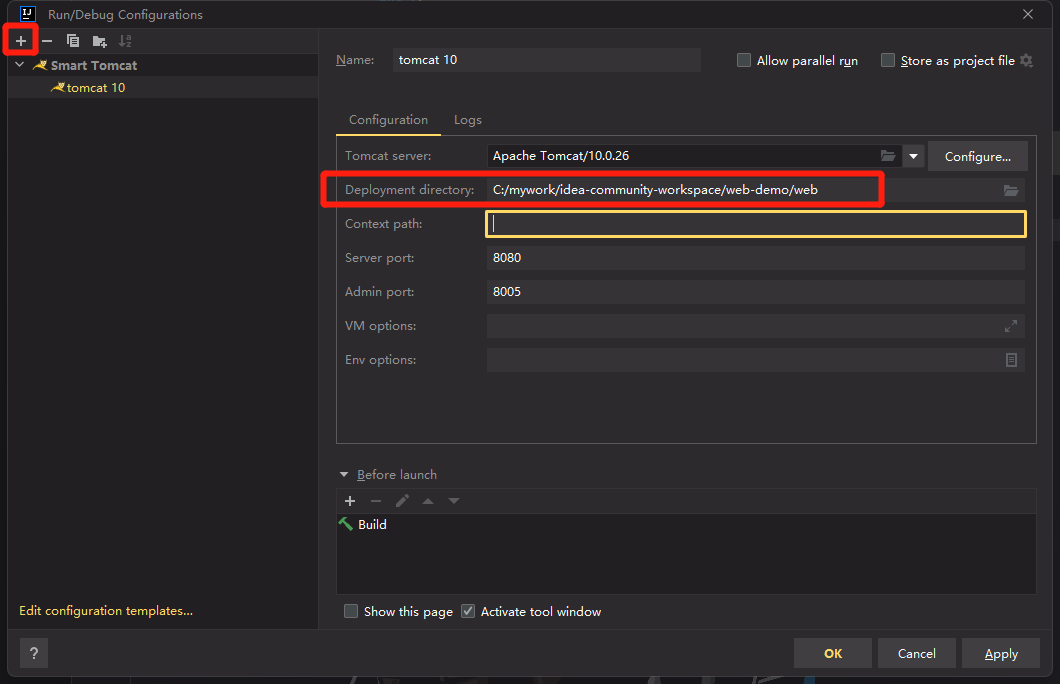Sort configurations alphabetically
The height and width of the screenshot is (684, 1060).
click(125, 41)
